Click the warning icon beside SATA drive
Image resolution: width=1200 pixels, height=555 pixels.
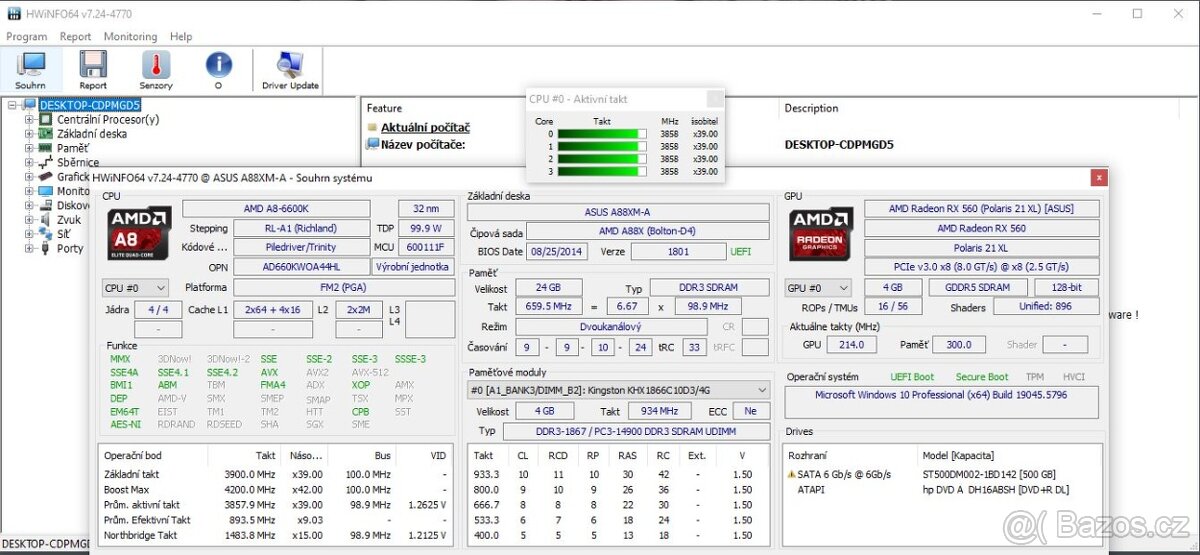[791, 474]
